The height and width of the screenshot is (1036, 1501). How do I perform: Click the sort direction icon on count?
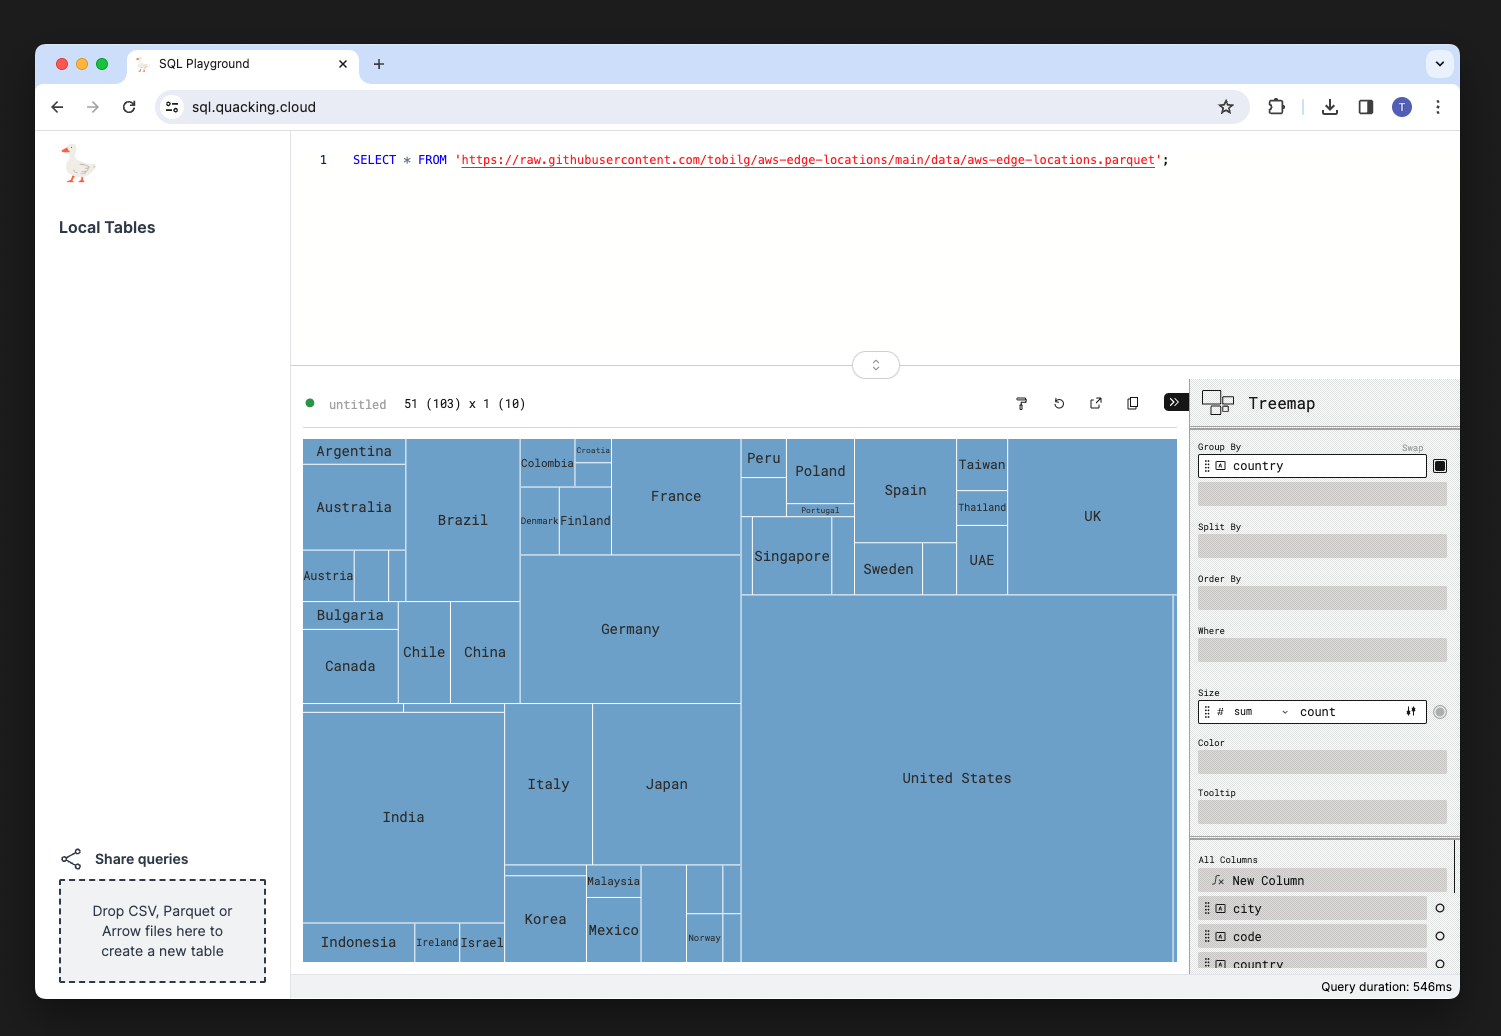point(1411,712)
